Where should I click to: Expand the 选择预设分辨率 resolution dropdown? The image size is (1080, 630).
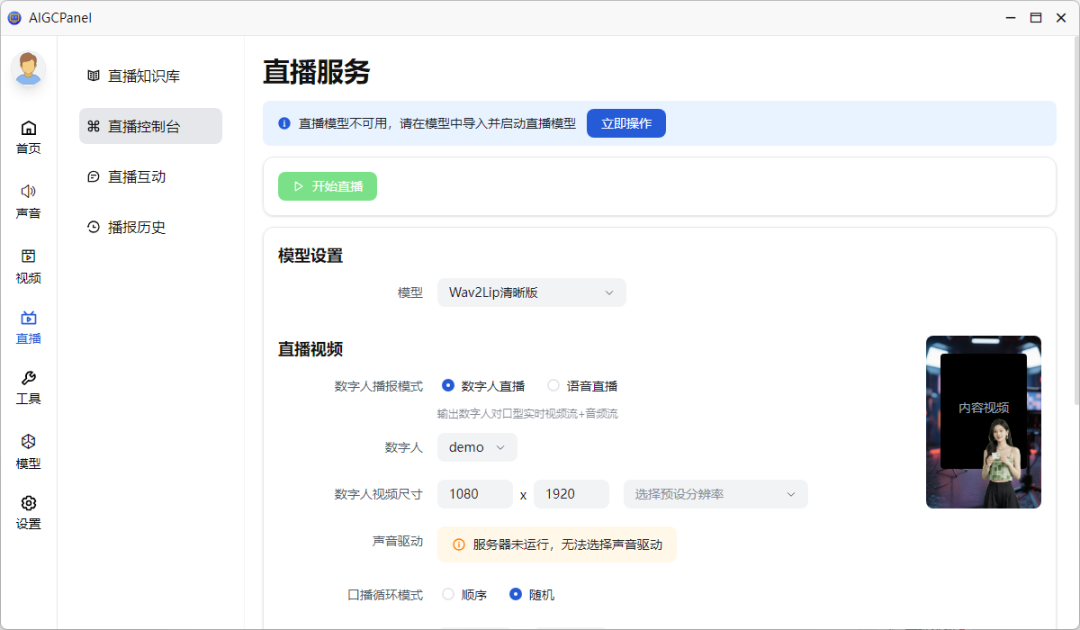715,494
